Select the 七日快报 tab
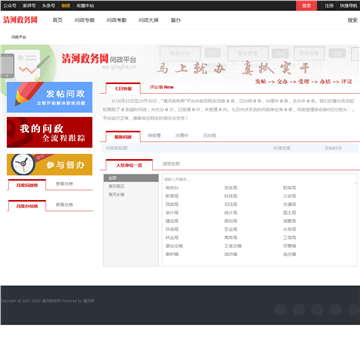The image size is (360, 360). 123,88
